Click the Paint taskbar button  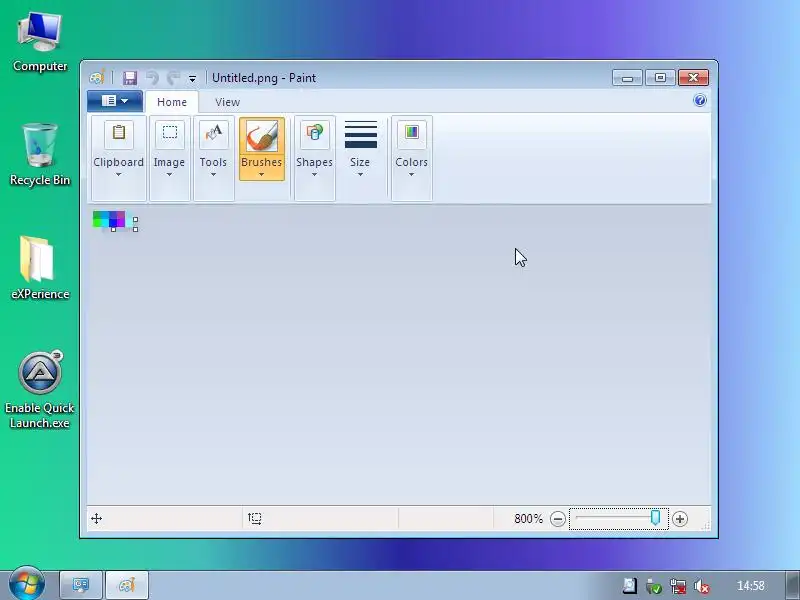click(x=127, y=585)
